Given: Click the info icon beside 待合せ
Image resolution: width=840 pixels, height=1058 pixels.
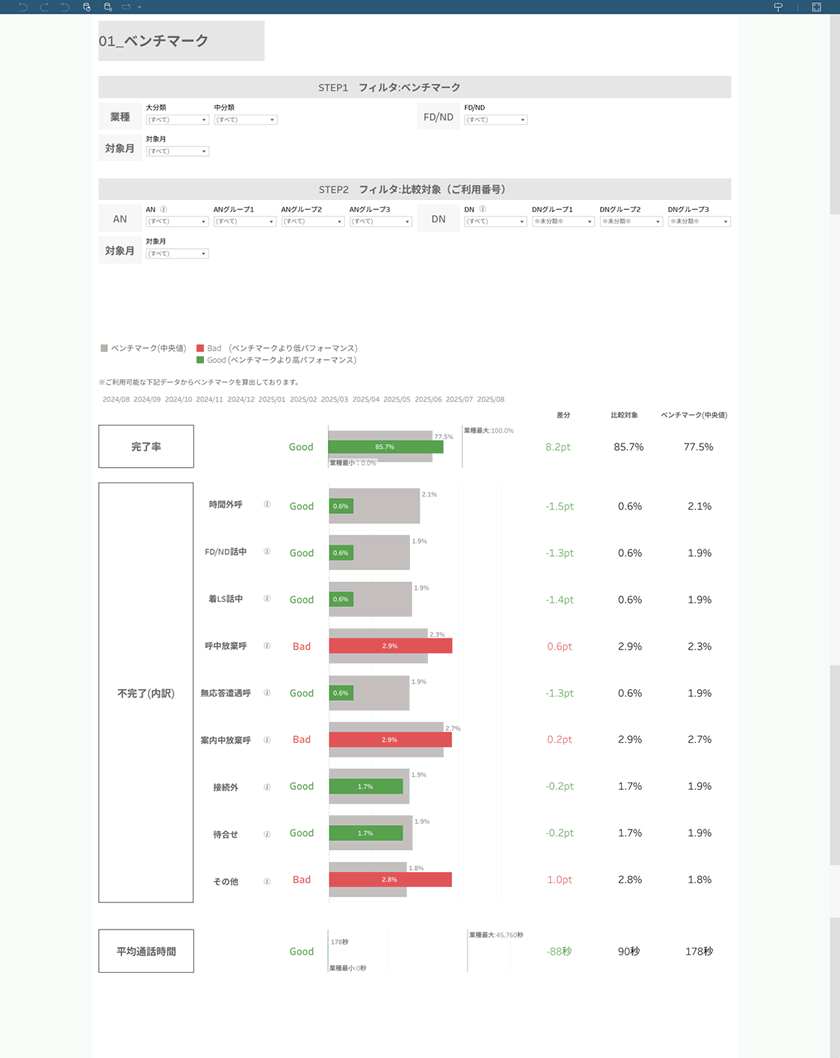Looking at the screenshot, I should pos(267,833).
